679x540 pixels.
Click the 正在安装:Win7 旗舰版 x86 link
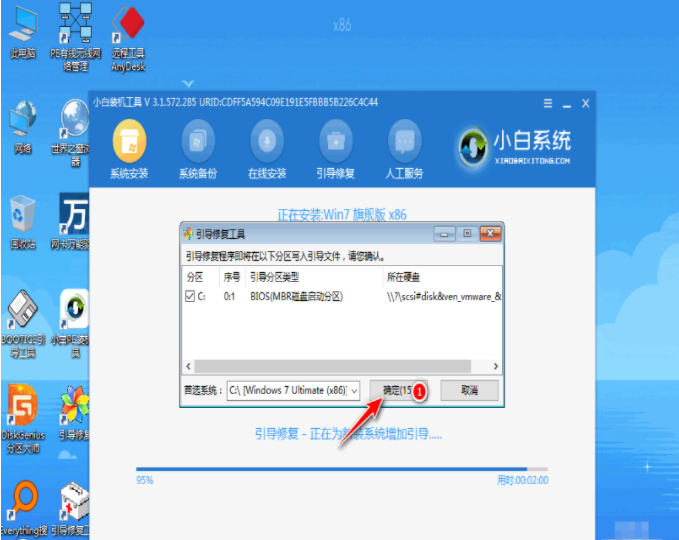(342, 215)
